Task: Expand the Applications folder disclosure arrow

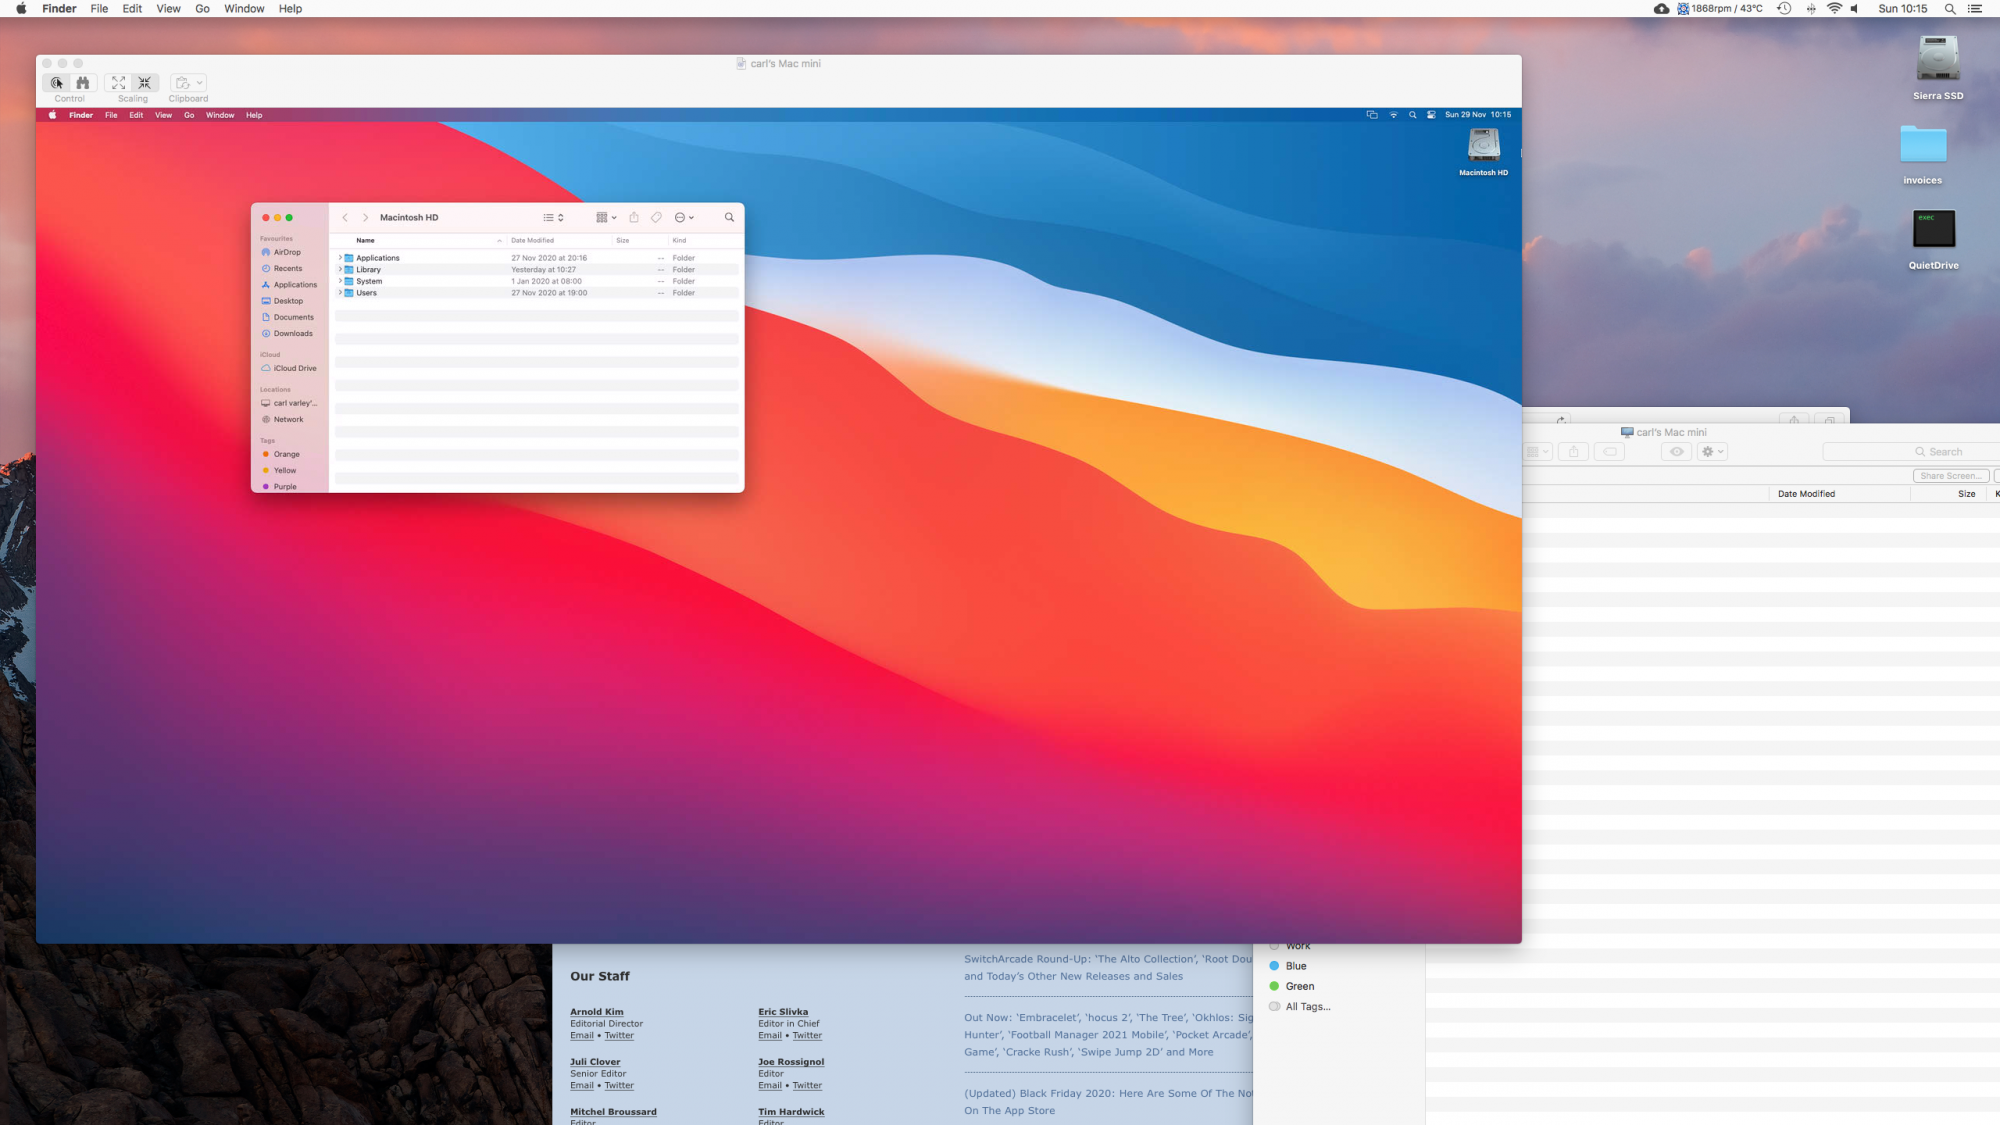Action: tap(340, 258)
